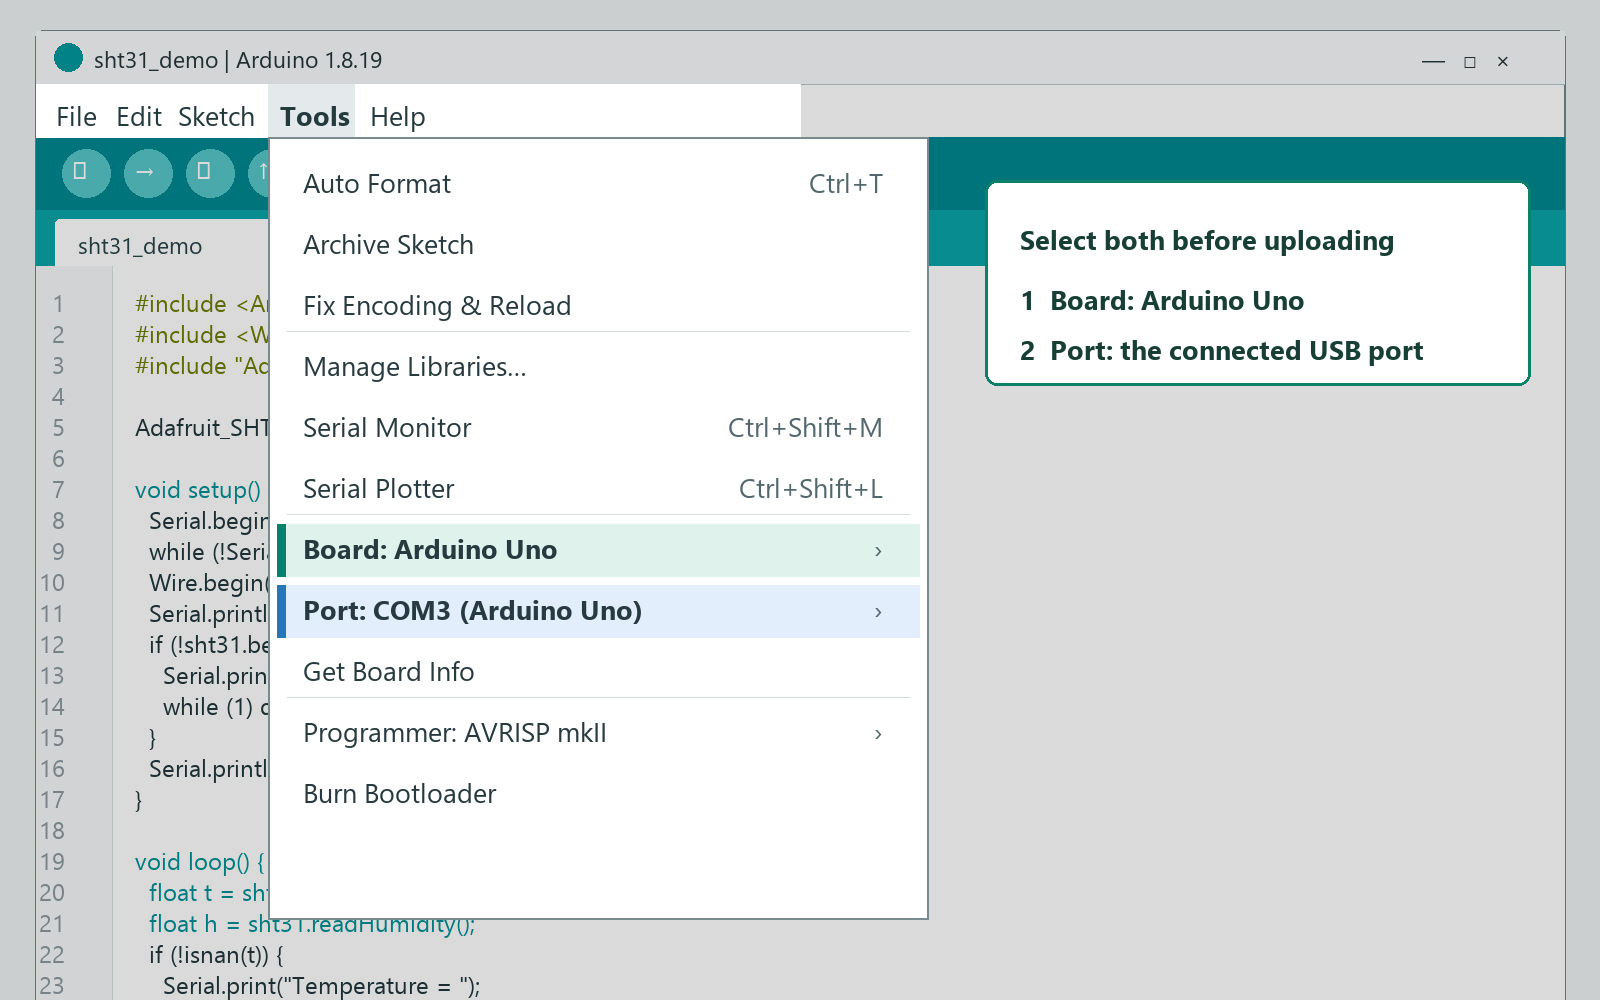Choose Burn Bootloader
The height and width of the screenshot is (1000, 1600).
598,794
